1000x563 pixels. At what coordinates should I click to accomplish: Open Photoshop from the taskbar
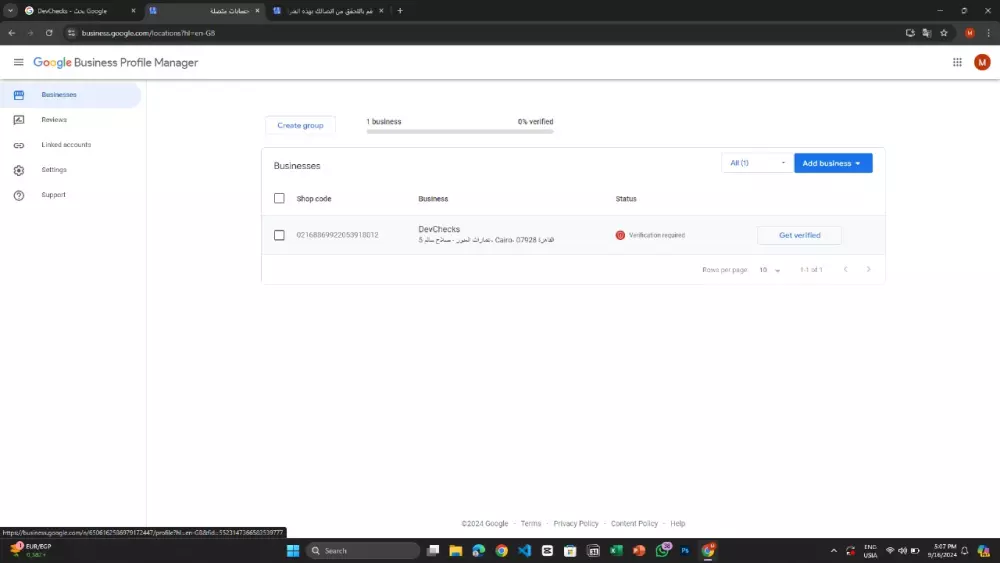coord(685,551)
